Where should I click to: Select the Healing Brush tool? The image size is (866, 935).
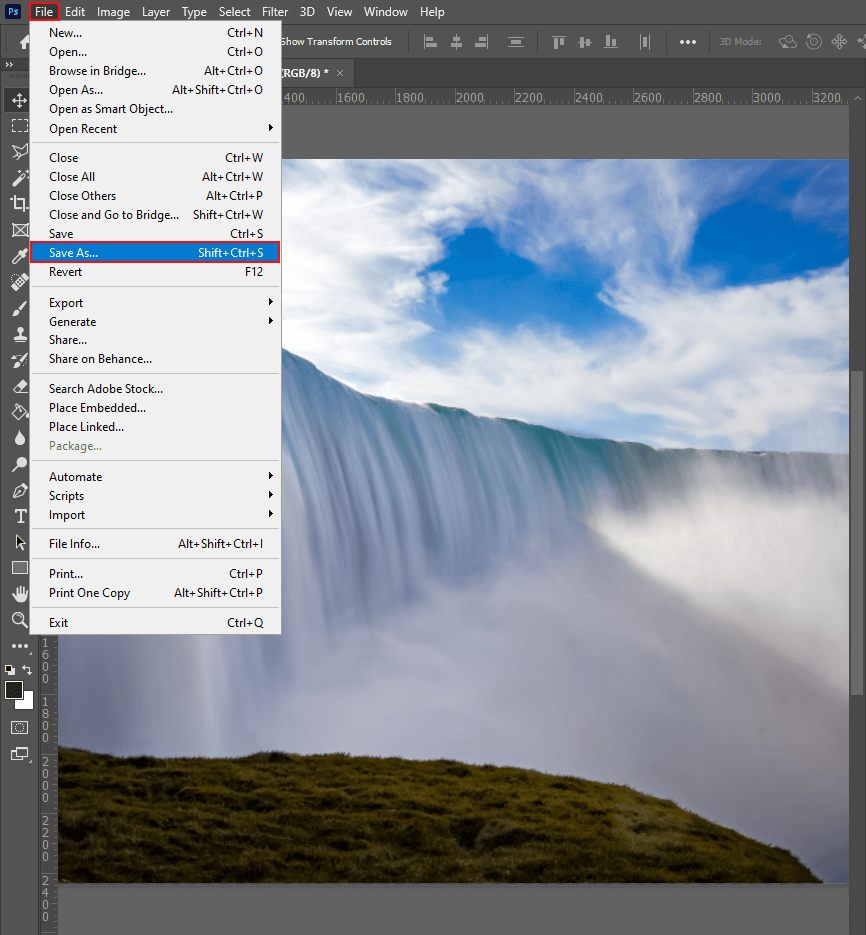(19, 282)
